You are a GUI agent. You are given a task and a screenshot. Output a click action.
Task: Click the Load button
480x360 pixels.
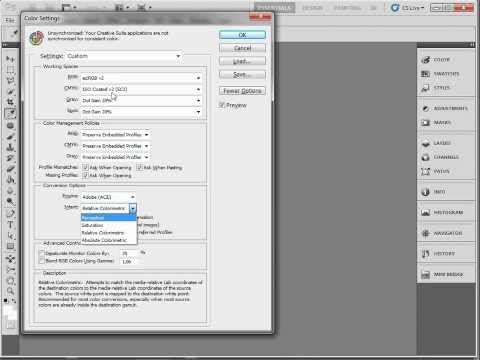[242, 61]
